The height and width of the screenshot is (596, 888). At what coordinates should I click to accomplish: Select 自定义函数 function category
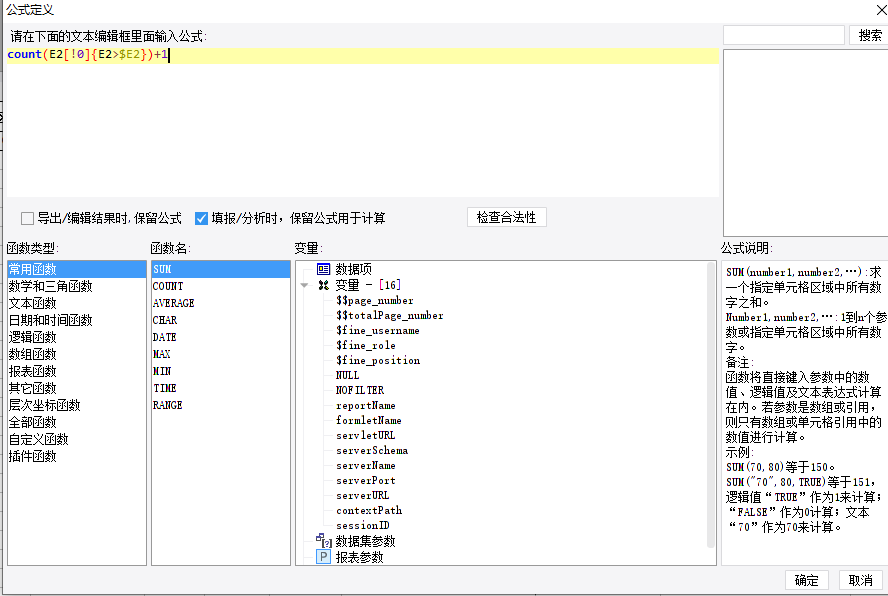point(76,439)
